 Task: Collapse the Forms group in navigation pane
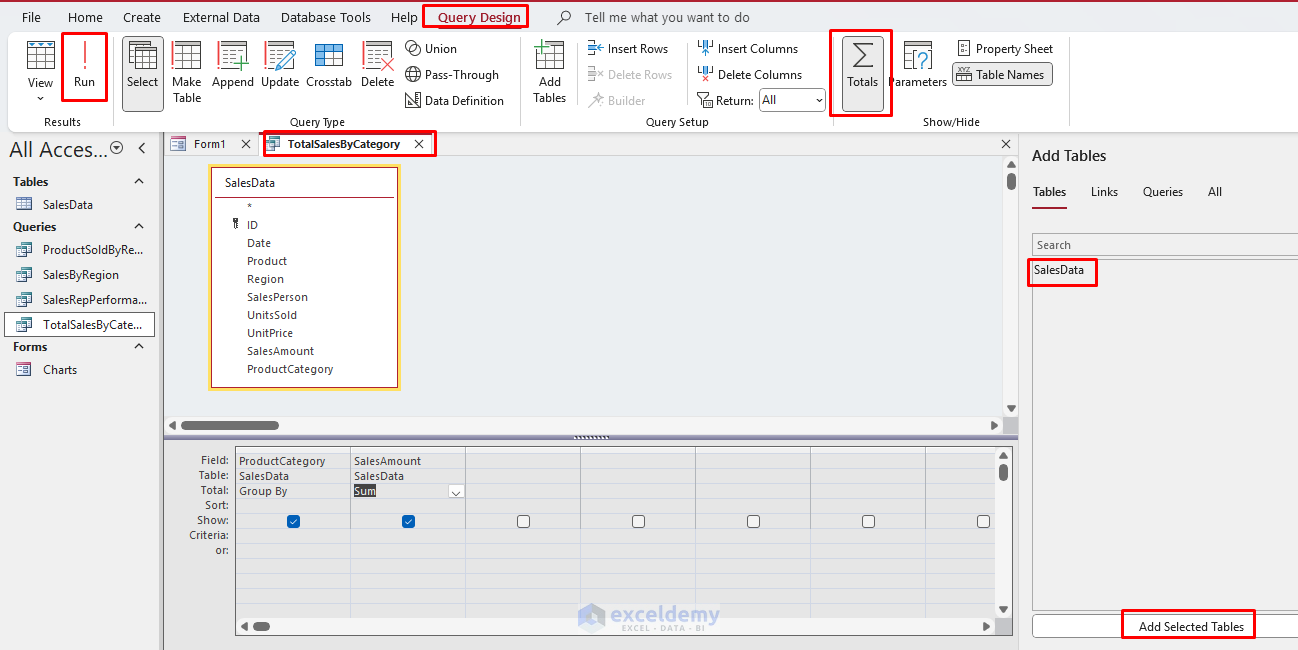pyautogui.click(x=139, y=346)
